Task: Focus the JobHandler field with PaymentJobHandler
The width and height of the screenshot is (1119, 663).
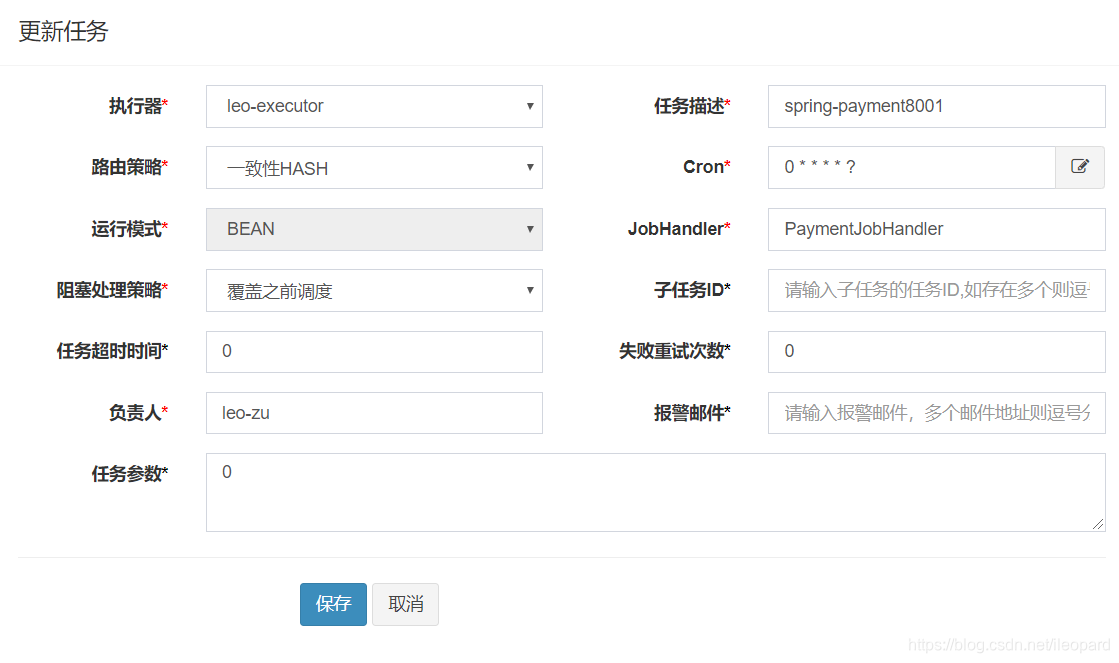Action: pos(936,229)
